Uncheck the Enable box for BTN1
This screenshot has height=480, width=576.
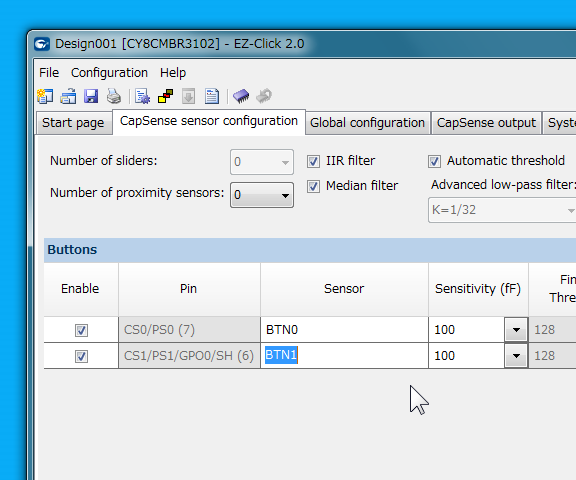point(81,356)
